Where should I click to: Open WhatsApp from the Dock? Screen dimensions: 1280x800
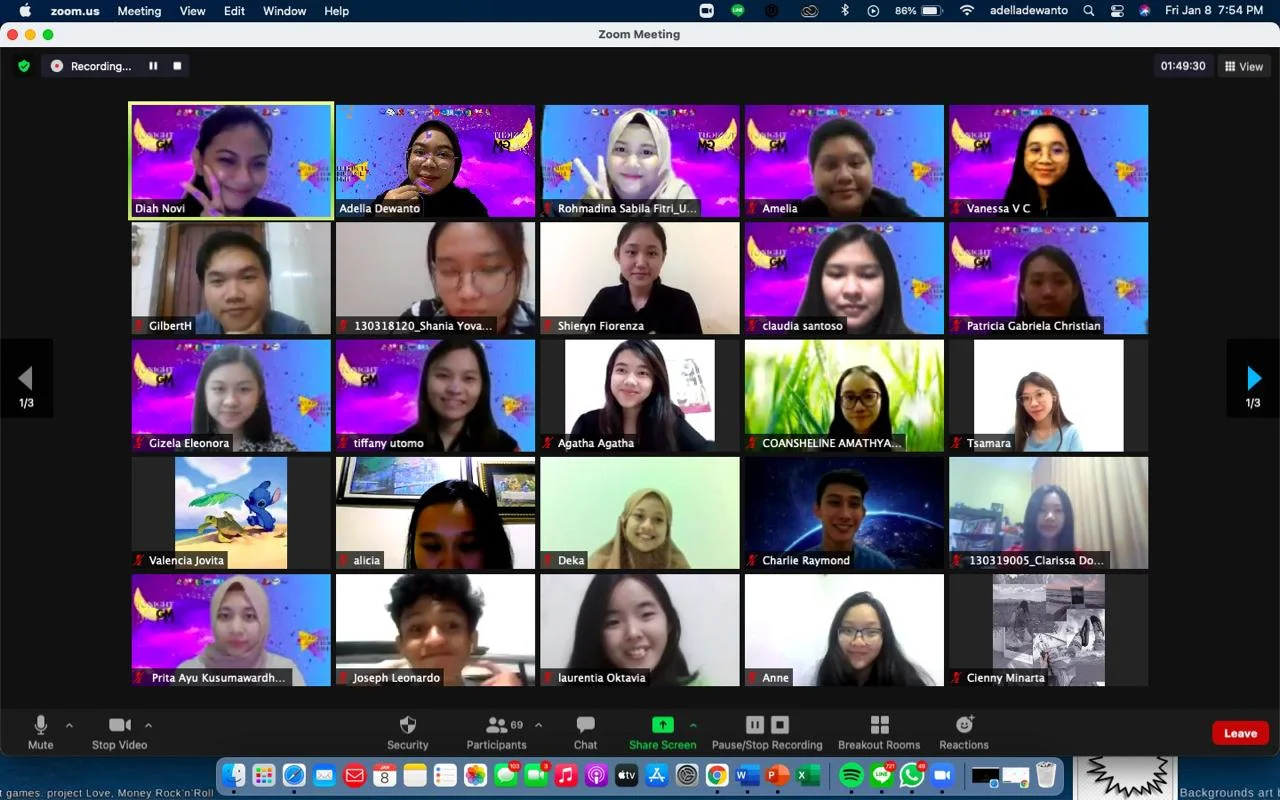[912, 775]
